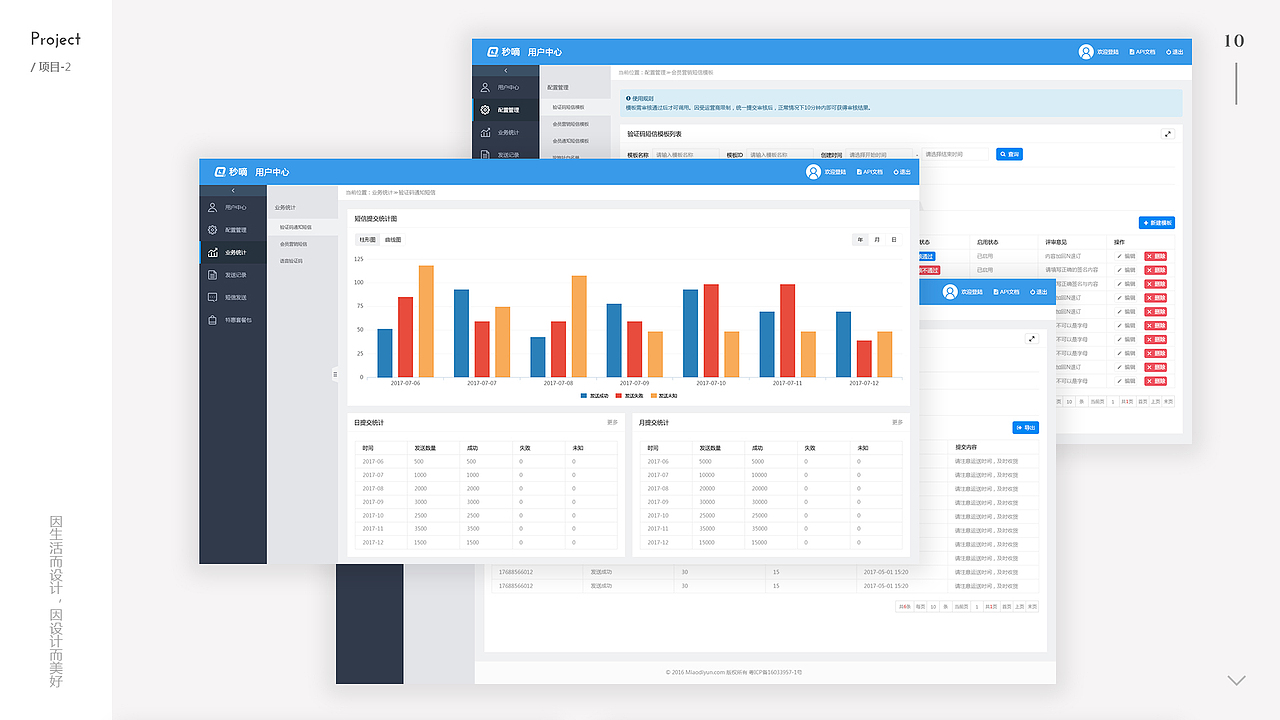
Task: Click the 秒嘀 logo in the front window
Action: pyautogui.click(x=231, y=172)
